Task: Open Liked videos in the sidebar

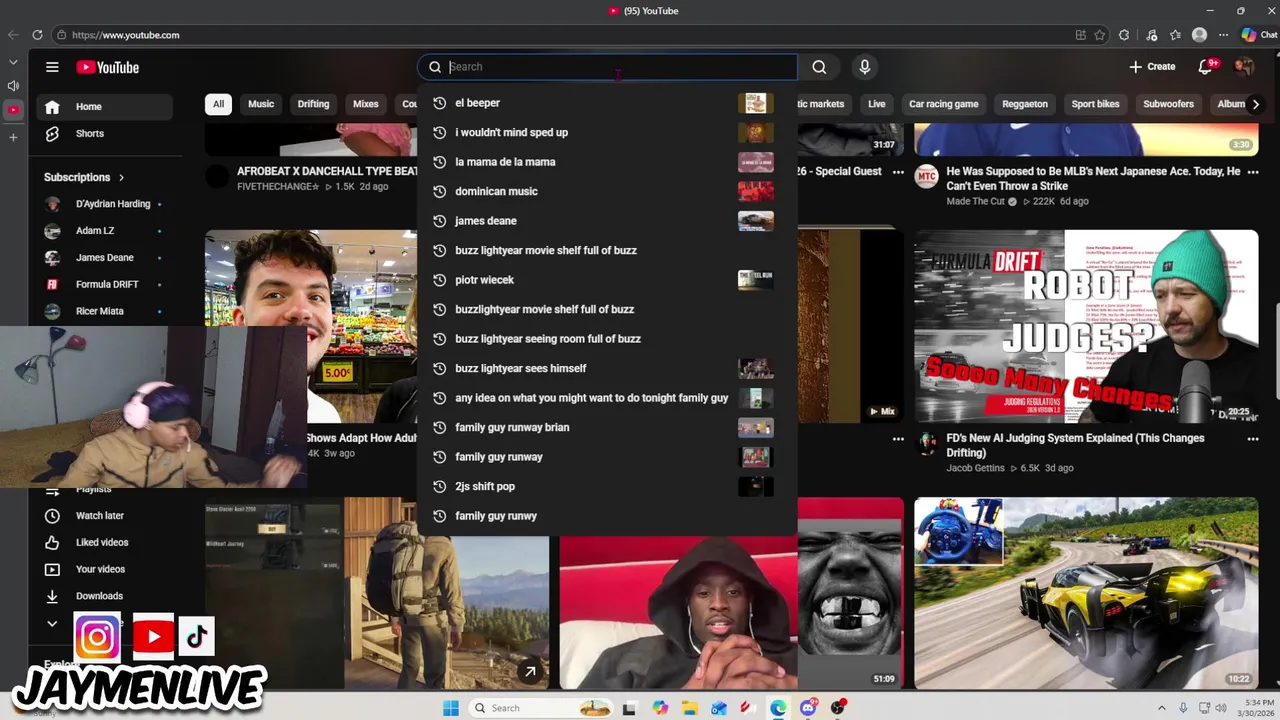Action: point(106,543)
